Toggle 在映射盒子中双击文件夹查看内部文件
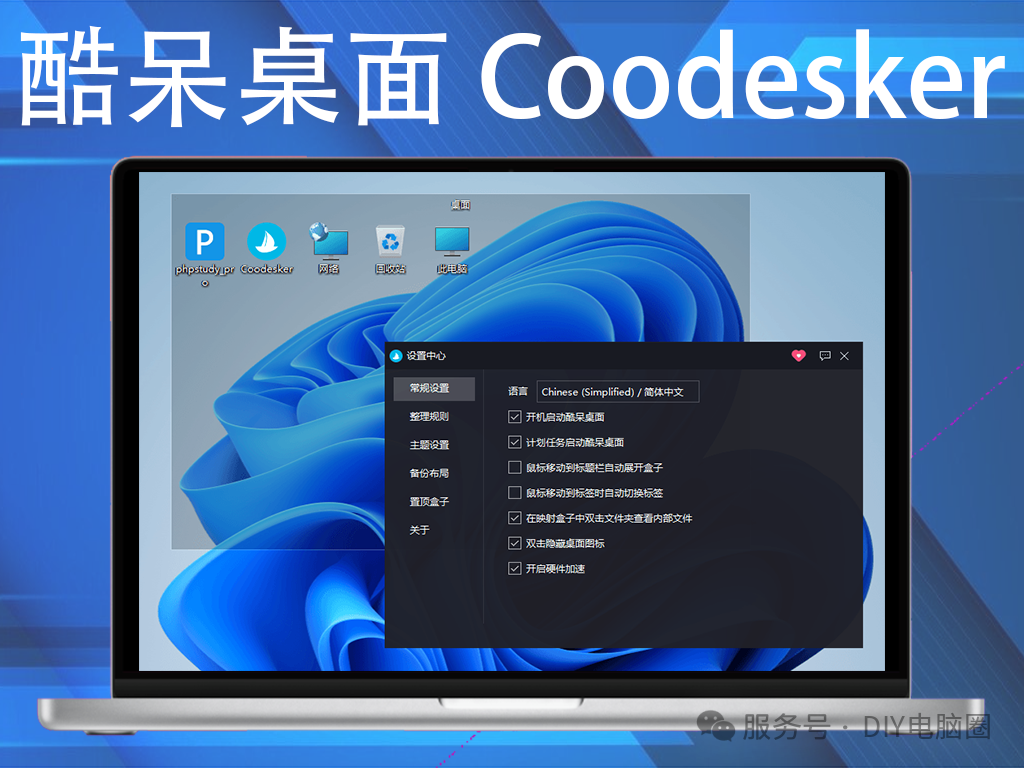Screen dimensions: 1024x768 [515, 518]
